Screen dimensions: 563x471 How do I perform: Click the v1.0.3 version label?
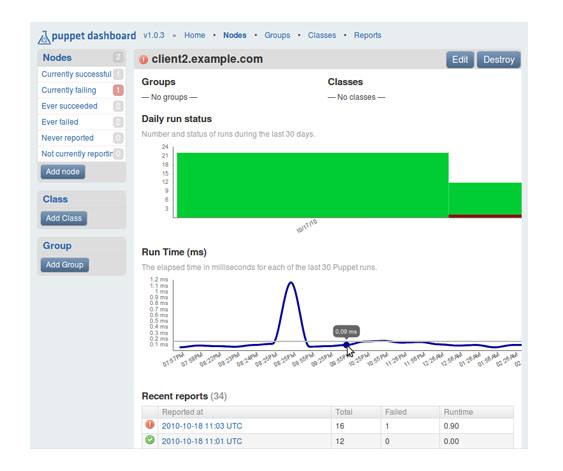click(154, 35)
